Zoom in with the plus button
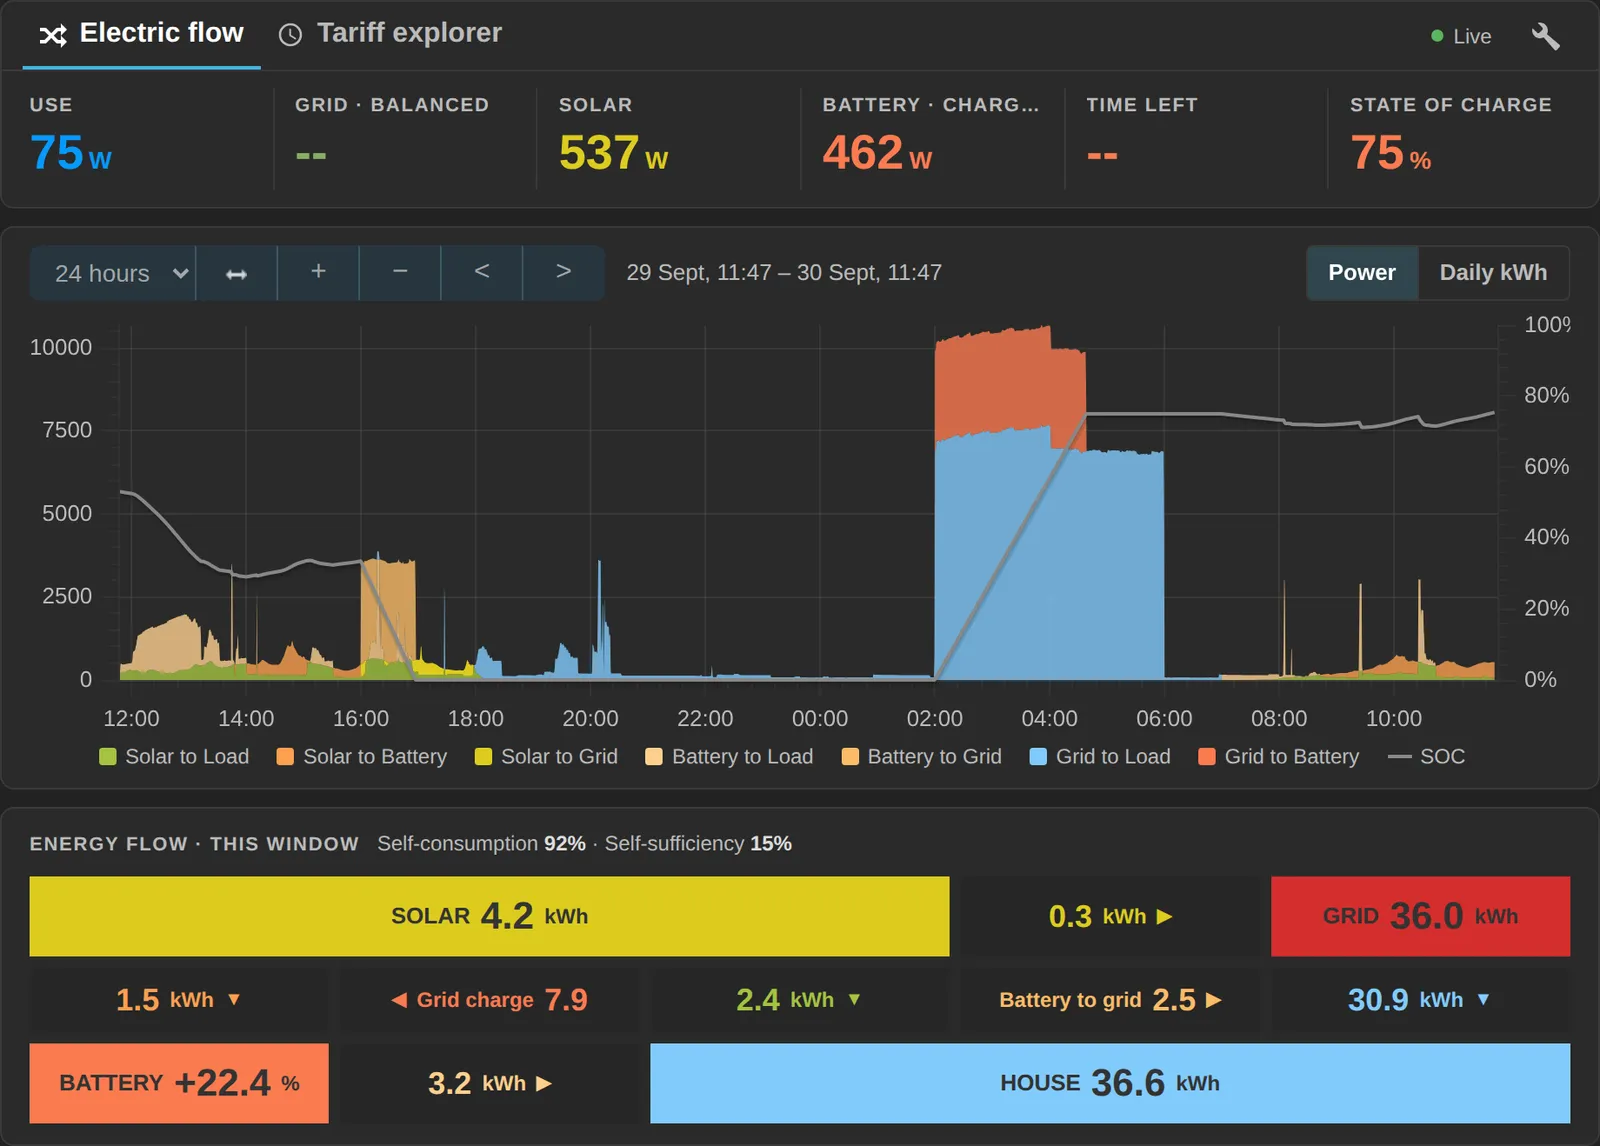This screenshot has width=1600, height=1146. (x=318, y=273)
